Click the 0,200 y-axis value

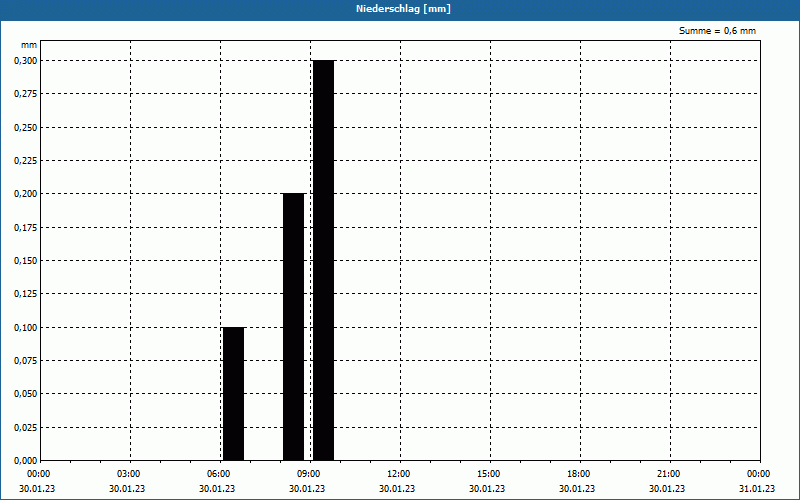click(26, 194)
